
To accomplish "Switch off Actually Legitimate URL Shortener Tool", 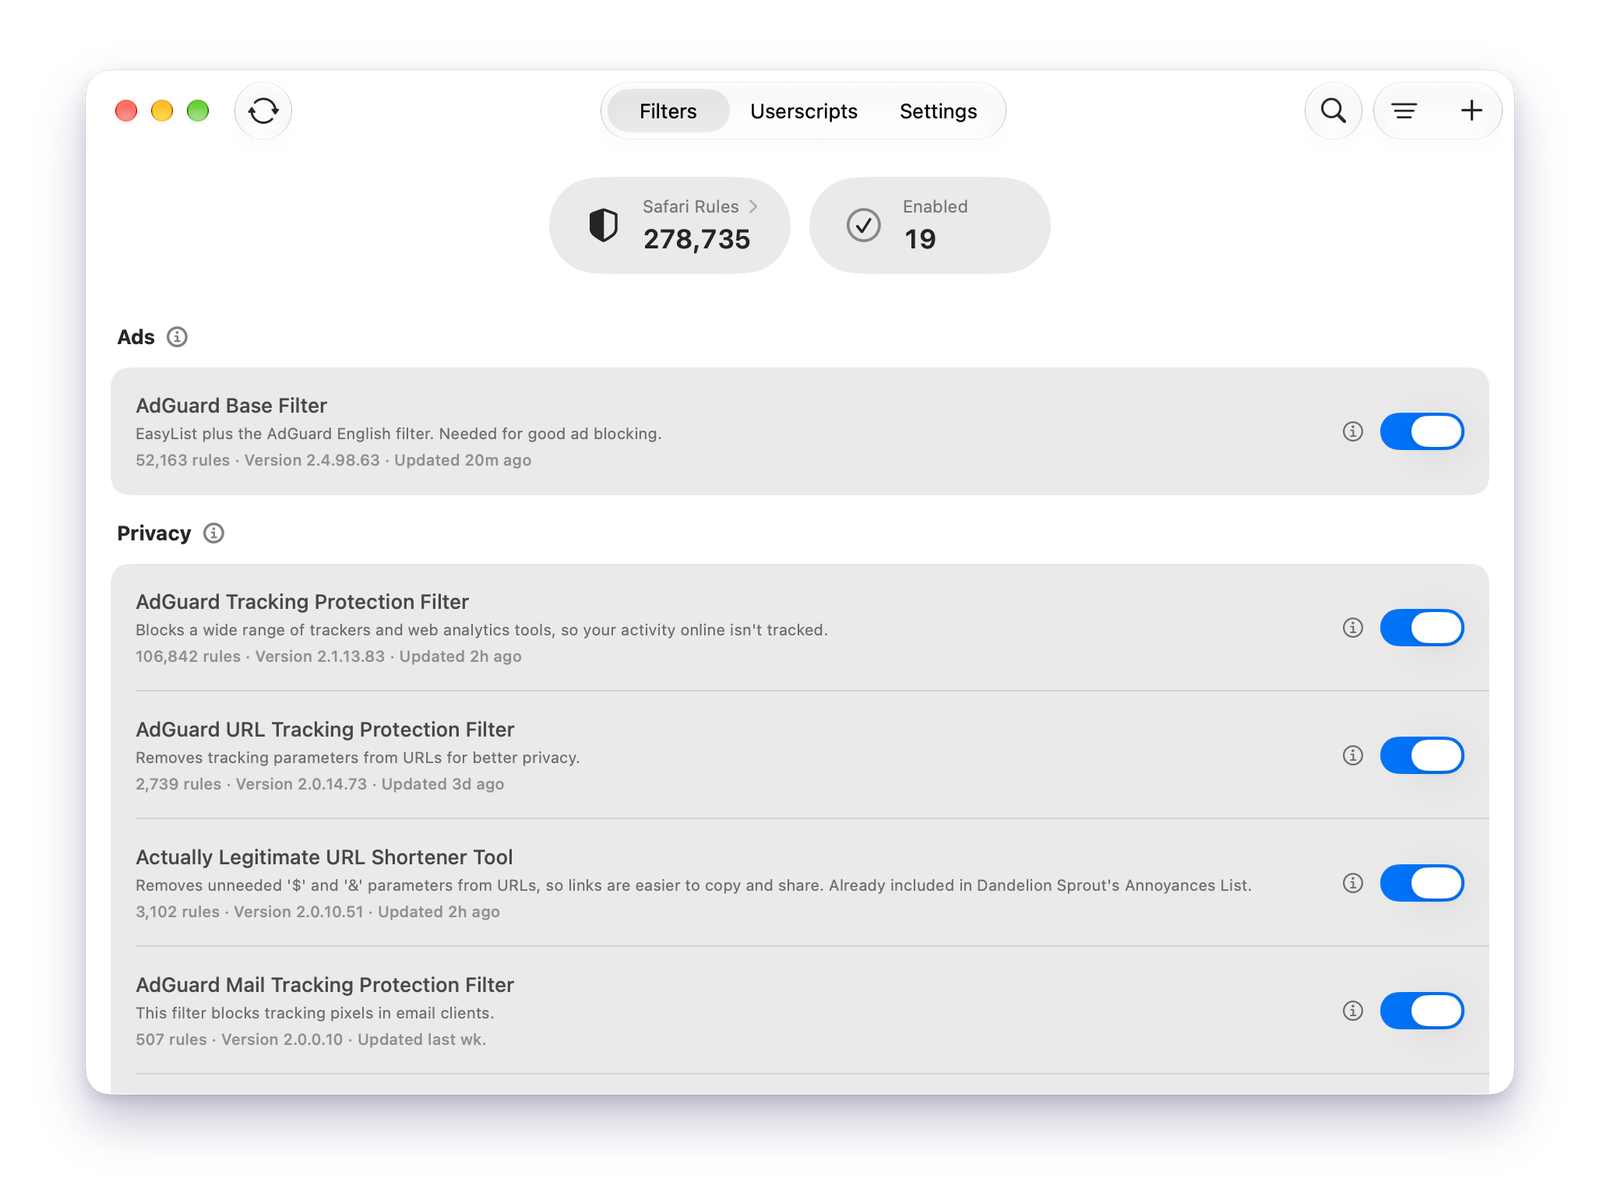I will pos(1422,883).
